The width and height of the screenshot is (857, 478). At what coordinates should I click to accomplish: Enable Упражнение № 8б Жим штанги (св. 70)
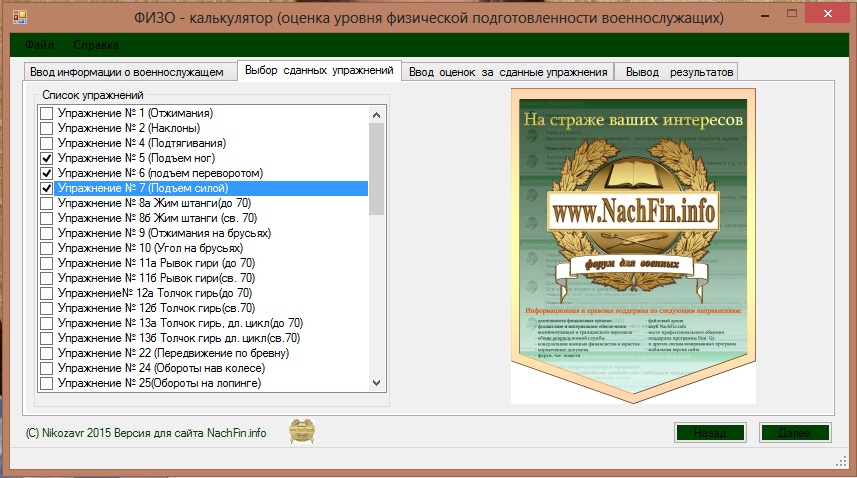46,219
